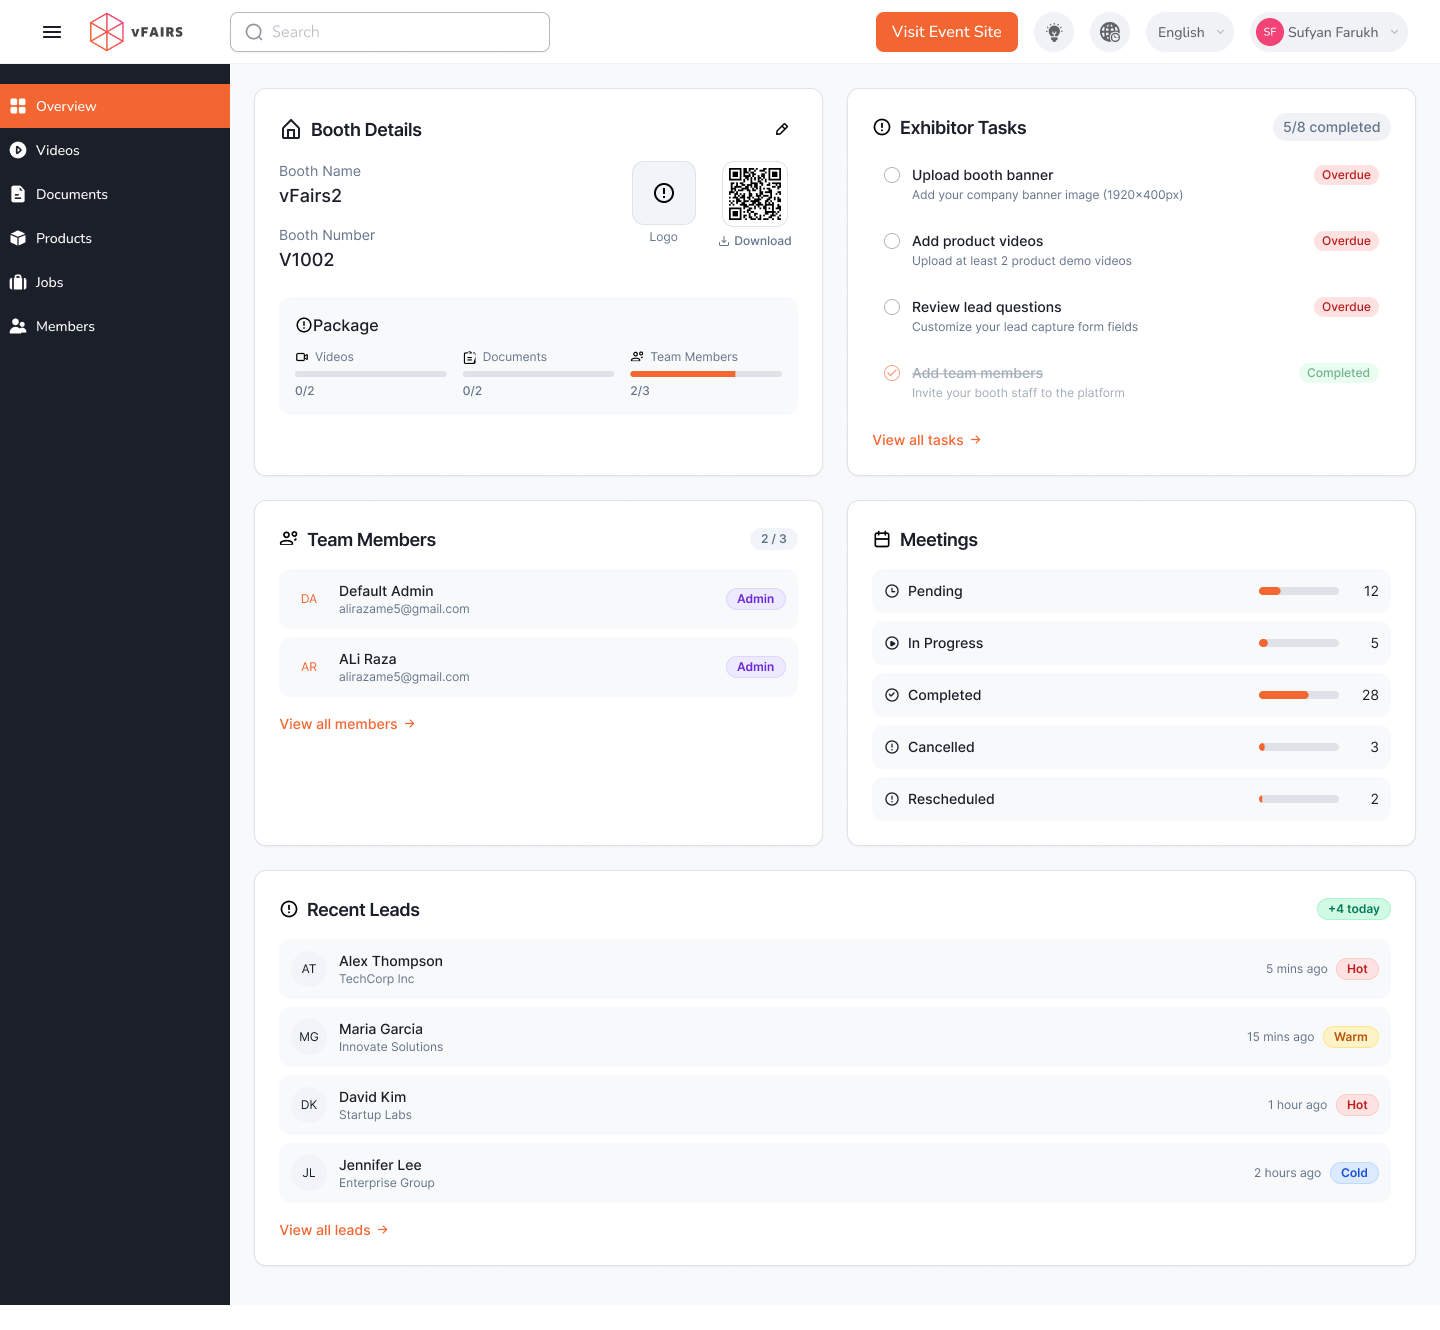Click the Completed meetings check icon

click(892, 695)
